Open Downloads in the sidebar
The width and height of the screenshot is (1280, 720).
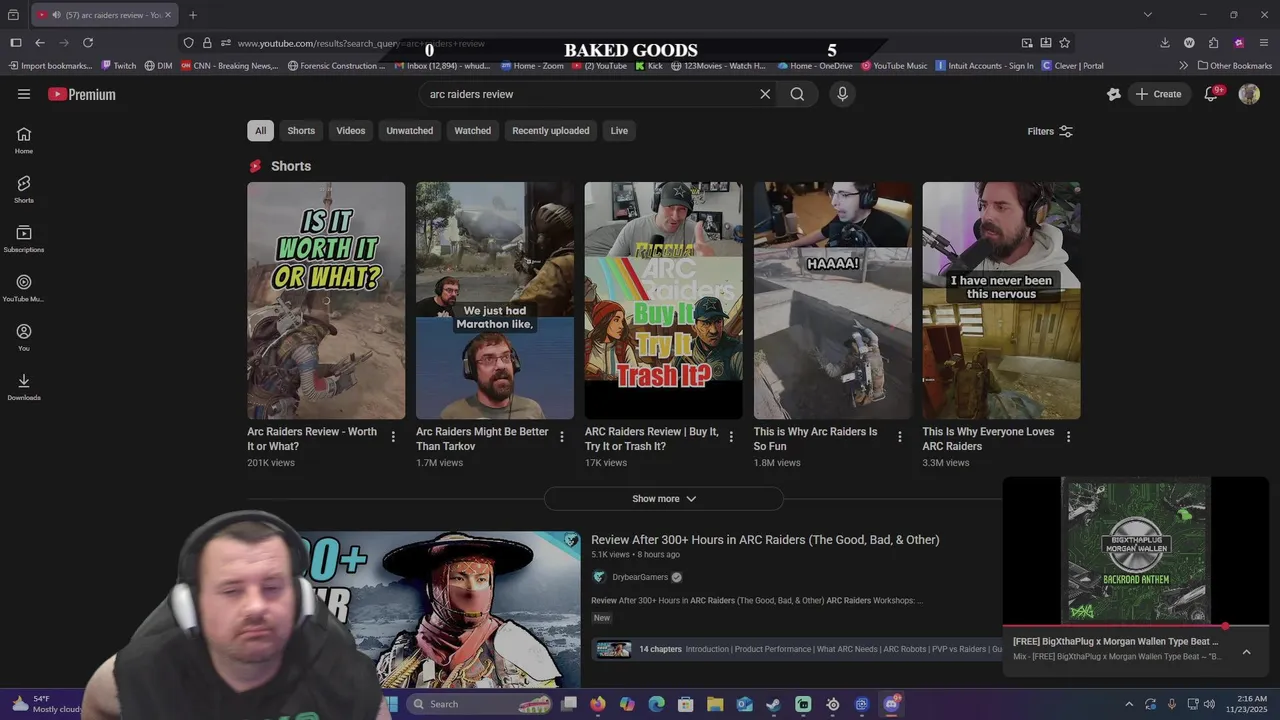pos(24,387)
